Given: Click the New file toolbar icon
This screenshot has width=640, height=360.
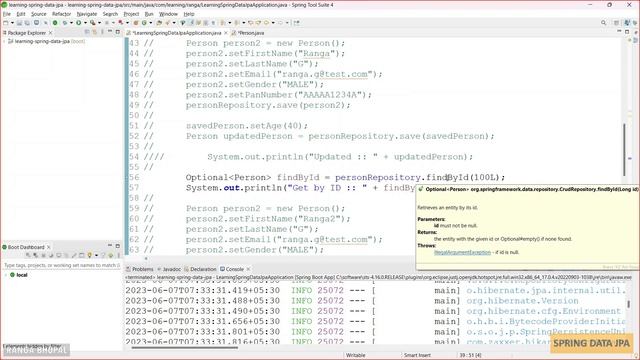Looking at the screenshot, I should tap(6, 23).
